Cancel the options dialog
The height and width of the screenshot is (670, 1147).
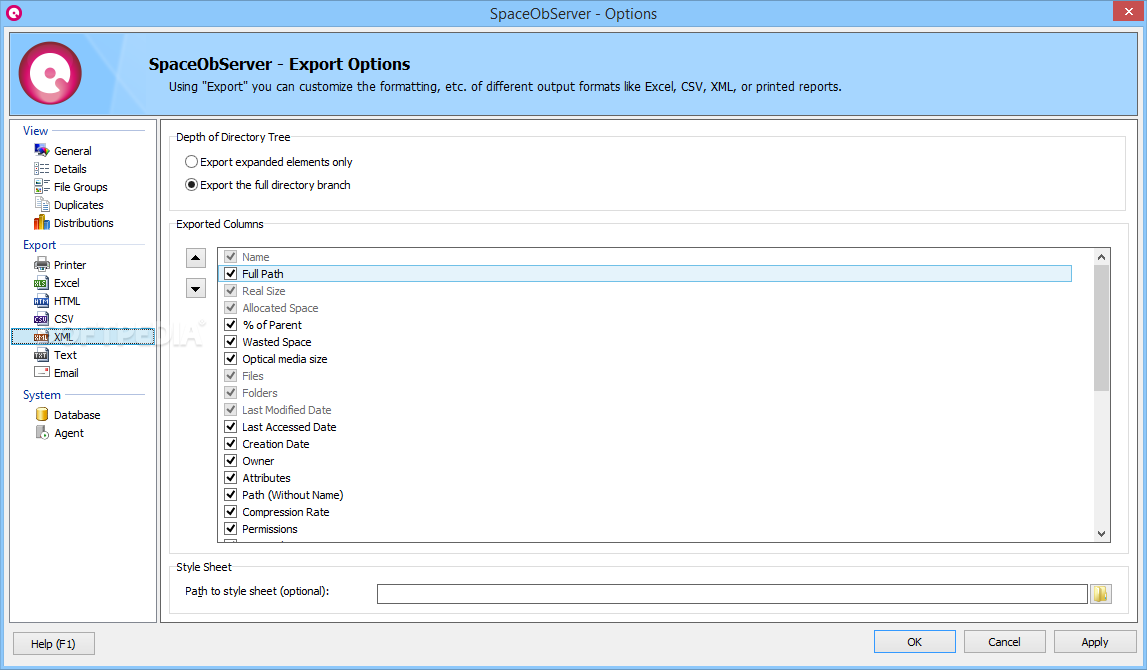(x=1004, y=641)
